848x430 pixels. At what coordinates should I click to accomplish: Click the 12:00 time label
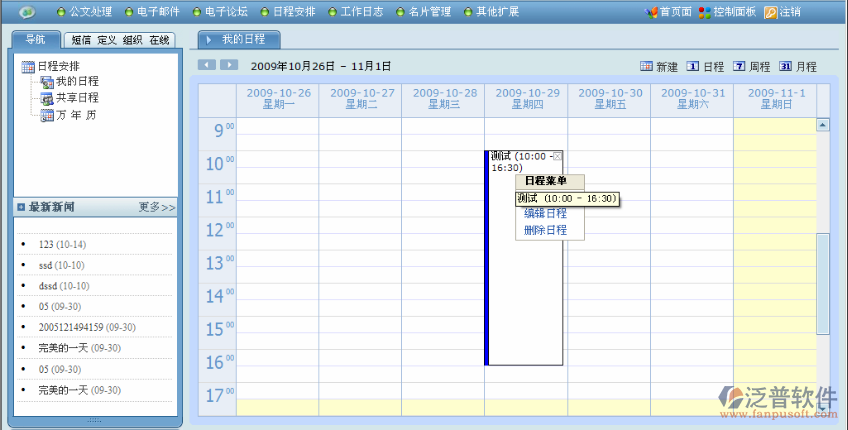[x=220, y=230]
